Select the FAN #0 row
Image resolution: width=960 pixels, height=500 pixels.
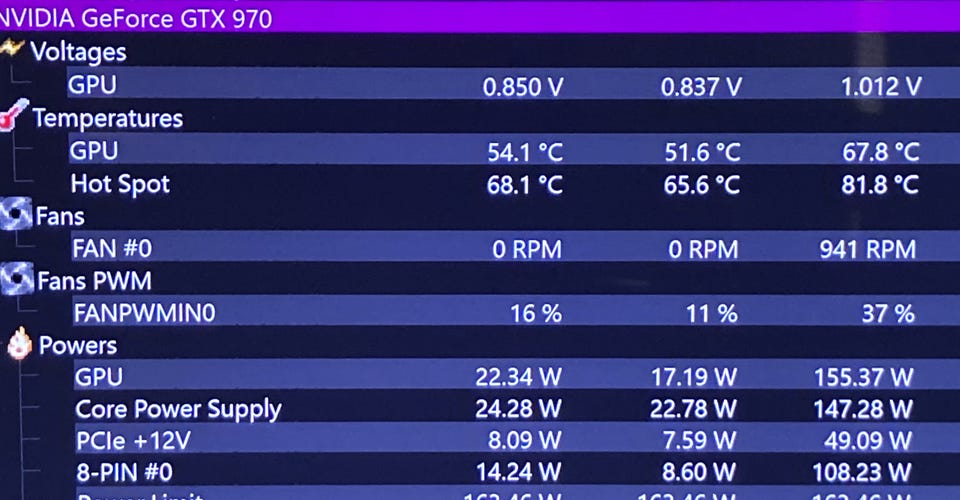point(516,248)
